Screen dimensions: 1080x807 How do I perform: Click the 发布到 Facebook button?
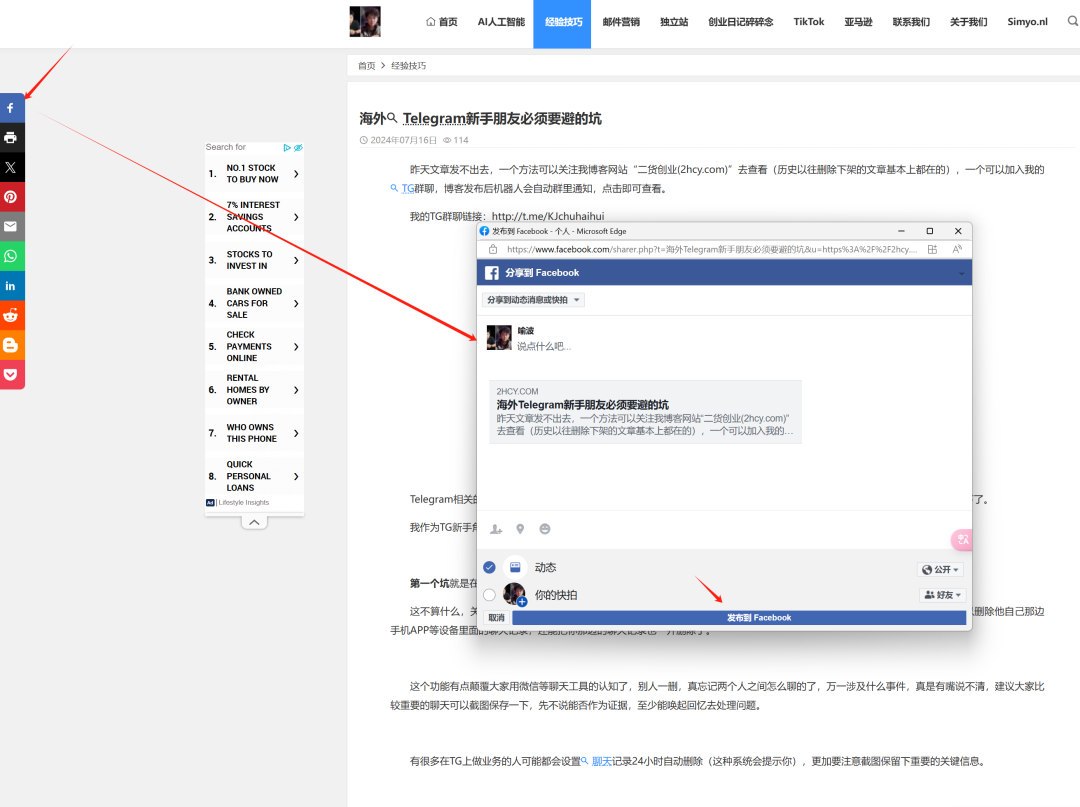[x=739, y=618]
